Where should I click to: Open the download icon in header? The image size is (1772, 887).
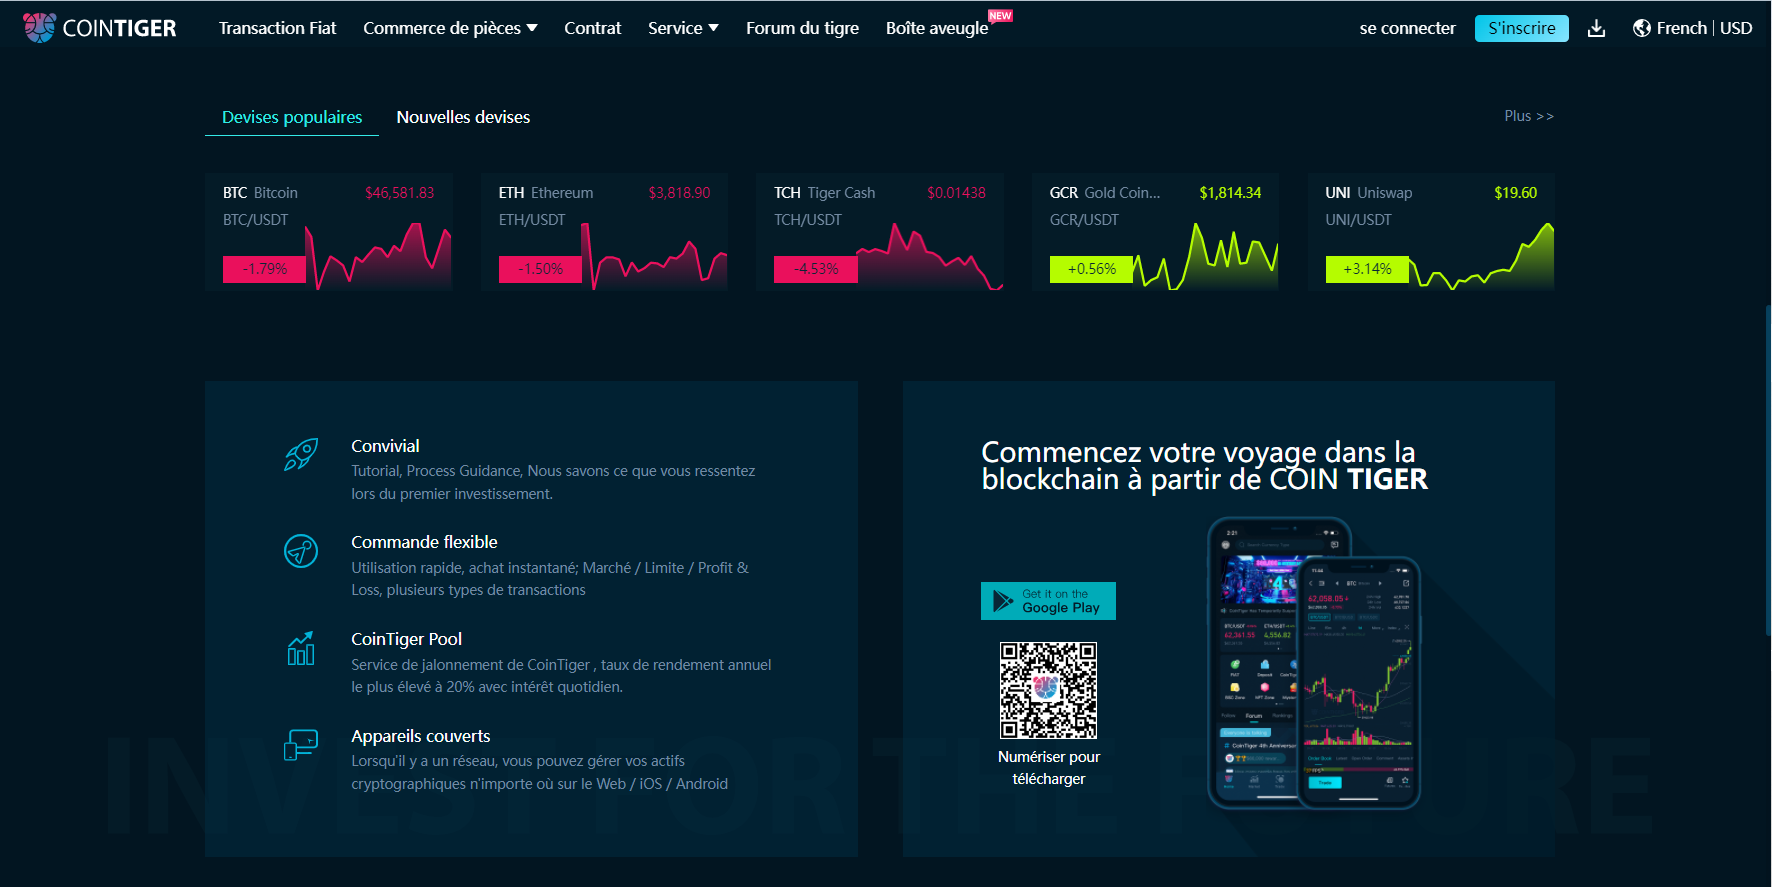(1596, 29)
